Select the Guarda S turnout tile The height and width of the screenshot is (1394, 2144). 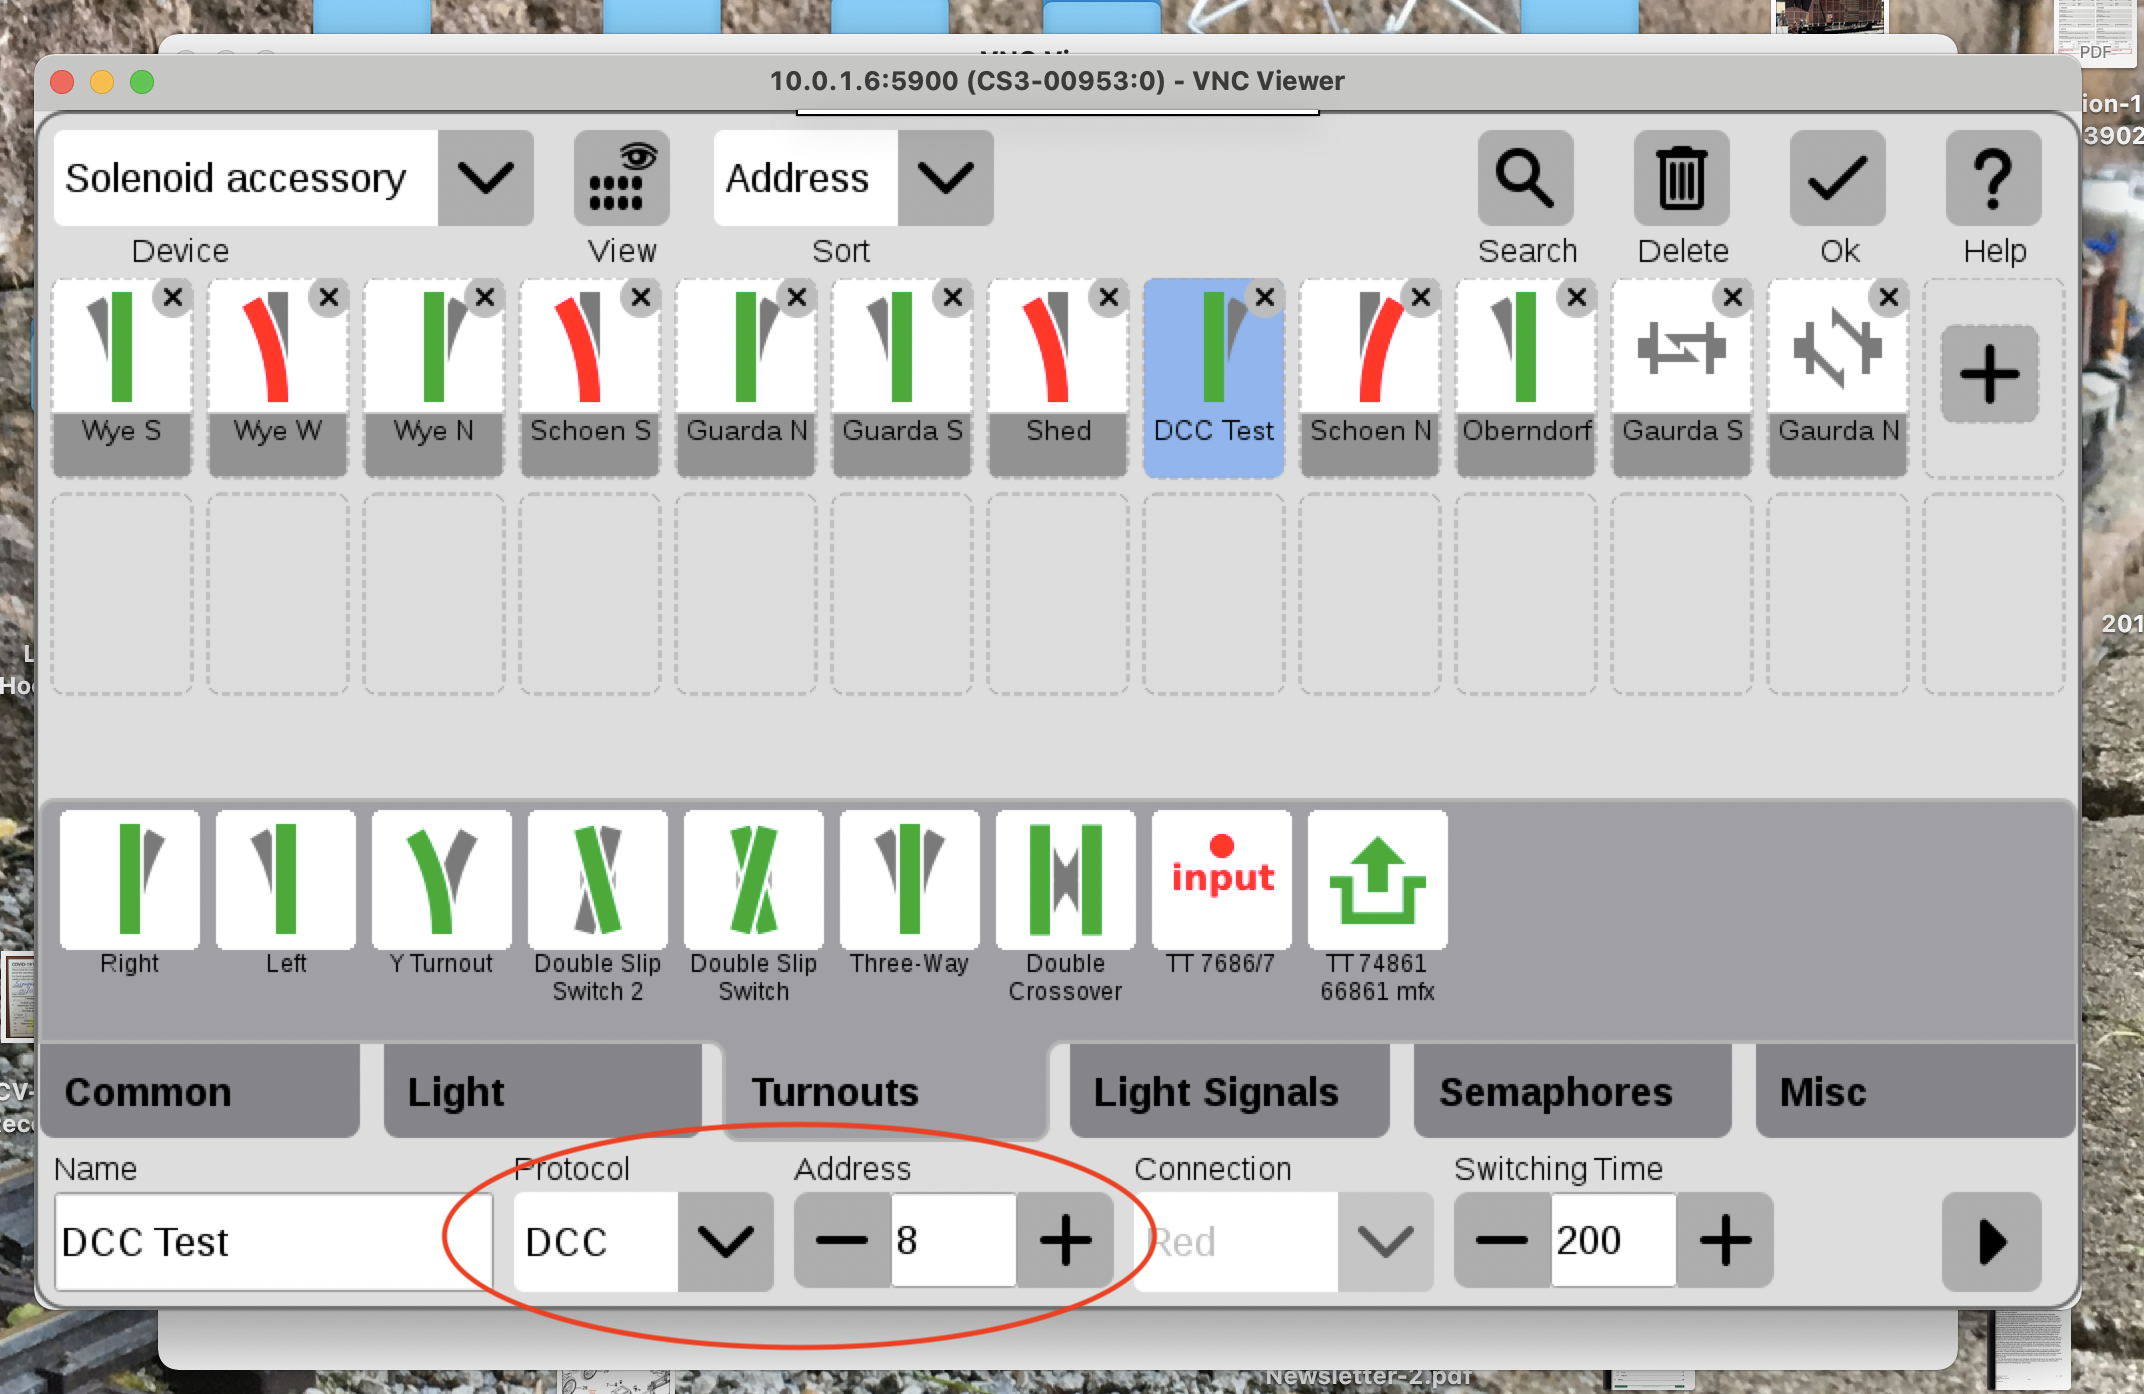coord(902,377)
